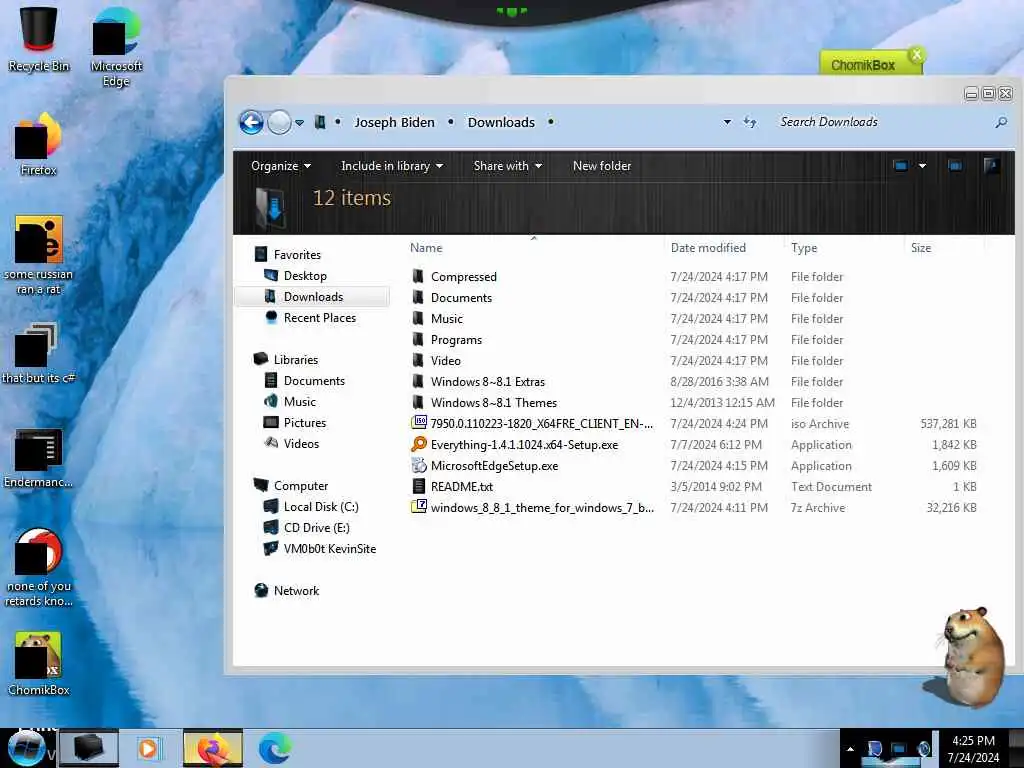Screen dimensions: 1024x768
Task: Open the address bar history dropdown
Action: pos(727,122)
